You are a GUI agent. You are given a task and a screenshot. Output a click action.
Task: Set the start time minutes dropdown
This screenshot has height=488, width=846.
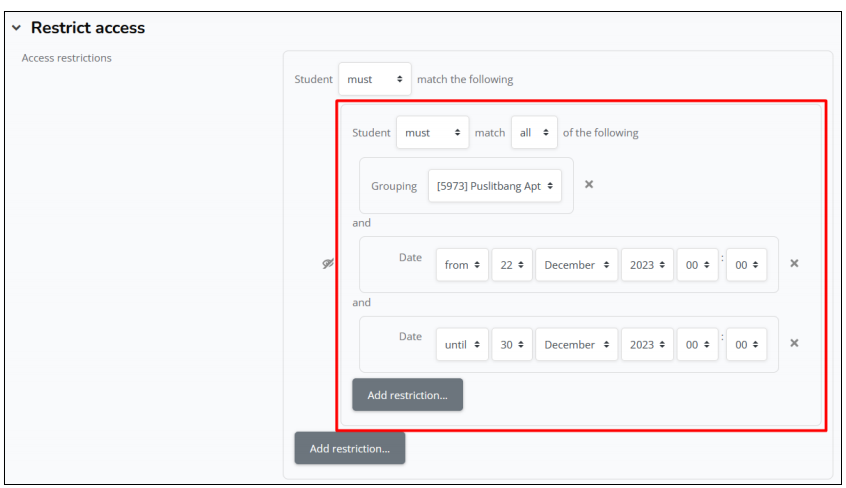click(746, 265)
